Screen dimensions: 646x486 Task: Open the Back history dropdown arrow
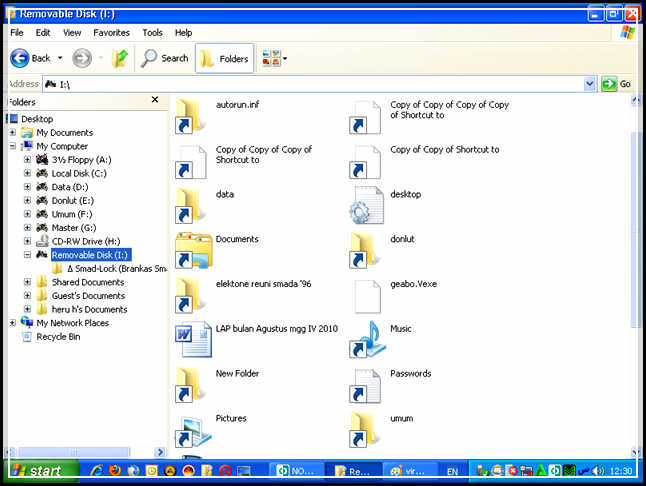(60, 58)
